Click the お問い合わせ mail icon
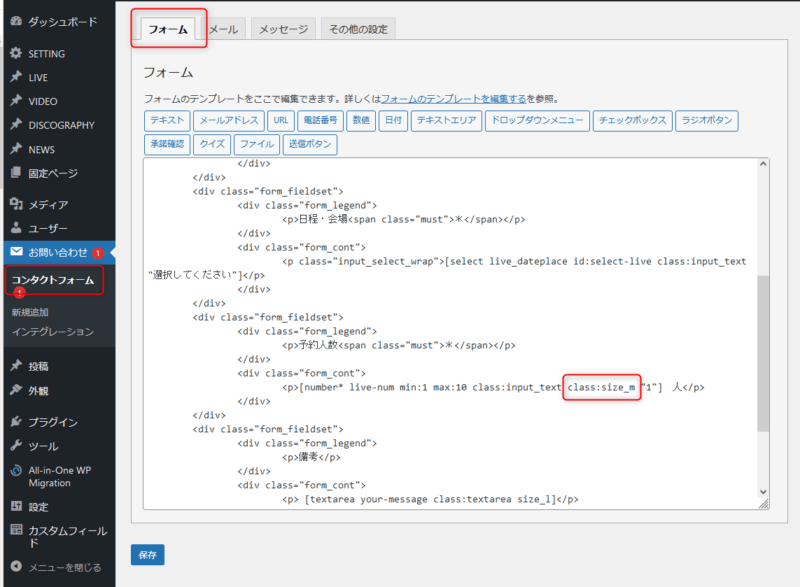800x587 pixels. (16, 252)
